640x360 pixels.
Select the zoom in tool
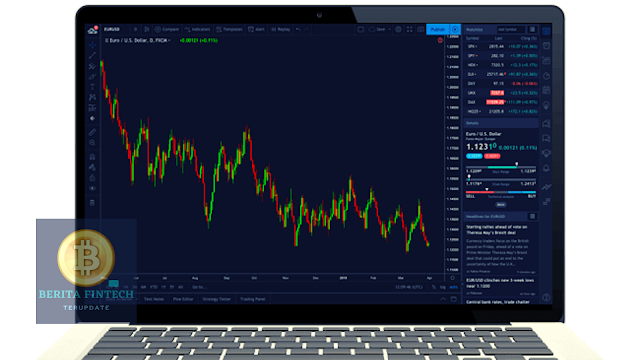93,143
